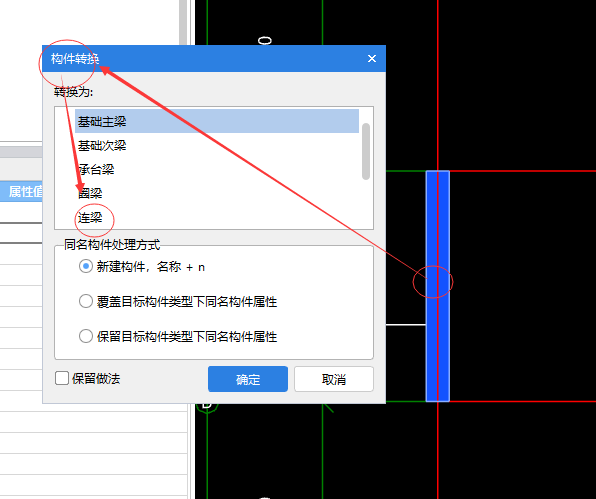596x499 pixels.
Task: Choose 承台梁 as conversion target
Action: click(217, 170)
